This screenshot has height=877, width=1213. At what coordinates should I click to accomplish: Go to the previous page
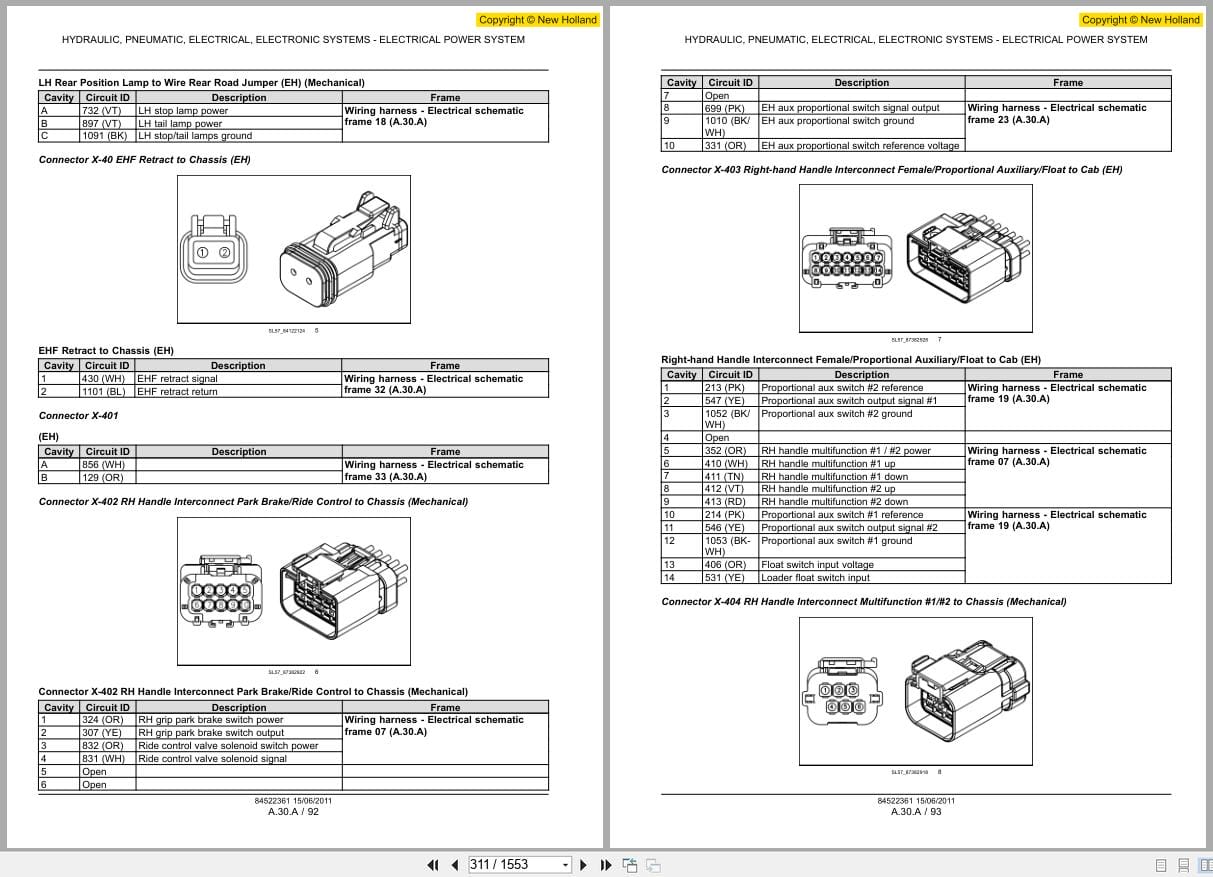[x=455, y=865]
